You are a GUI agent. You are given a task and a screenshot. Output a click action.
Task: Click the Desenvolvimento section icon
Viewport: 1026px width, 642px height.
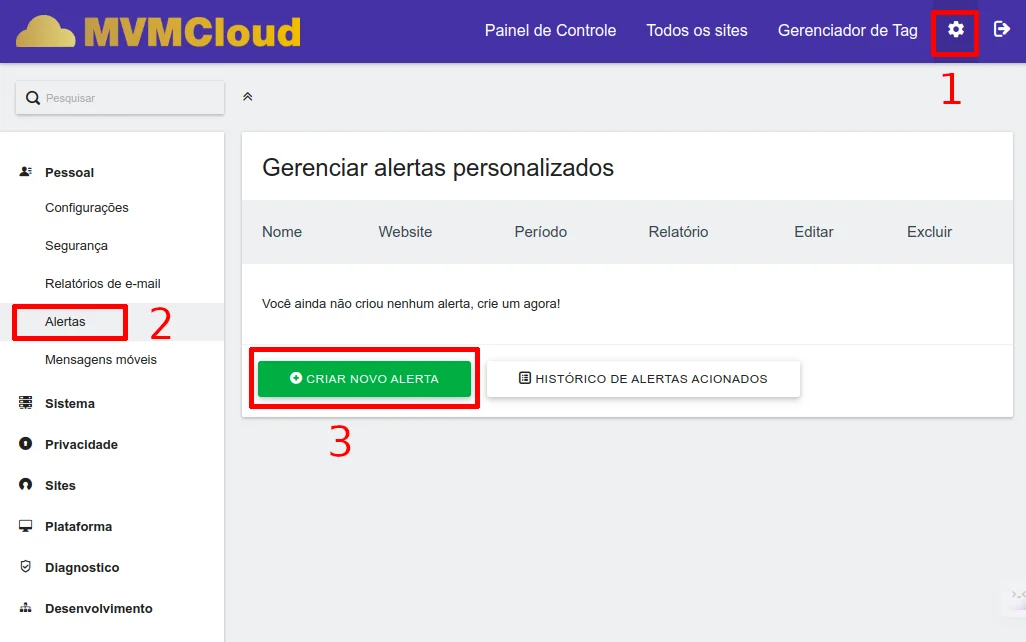pos(26,608)
